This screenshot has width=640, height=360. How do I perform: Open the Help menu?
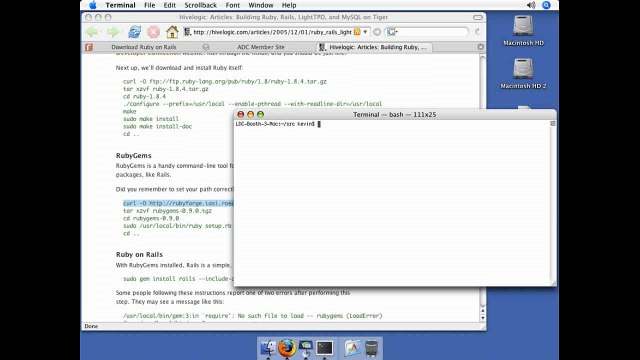pyautogui.click(x=289, y=5)
